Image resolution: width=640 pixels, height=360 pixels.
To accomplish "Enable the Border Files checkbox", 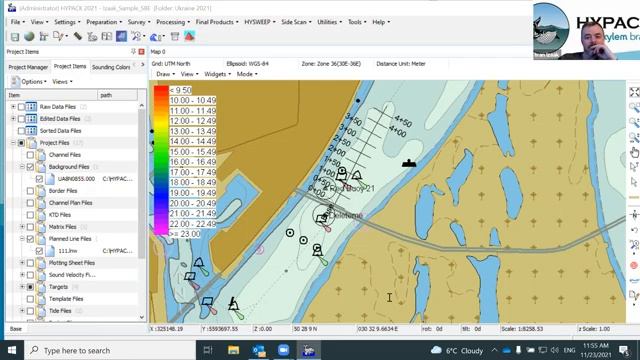I will 30,191.
